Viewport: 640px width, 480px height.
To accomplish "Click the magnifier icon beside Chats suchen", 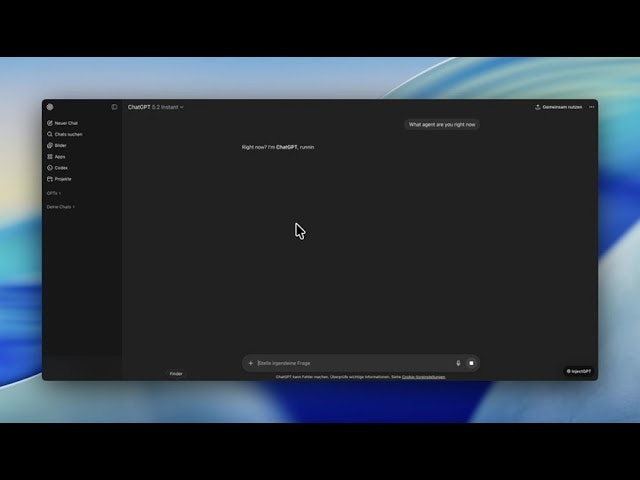I will tap(50, 134).
